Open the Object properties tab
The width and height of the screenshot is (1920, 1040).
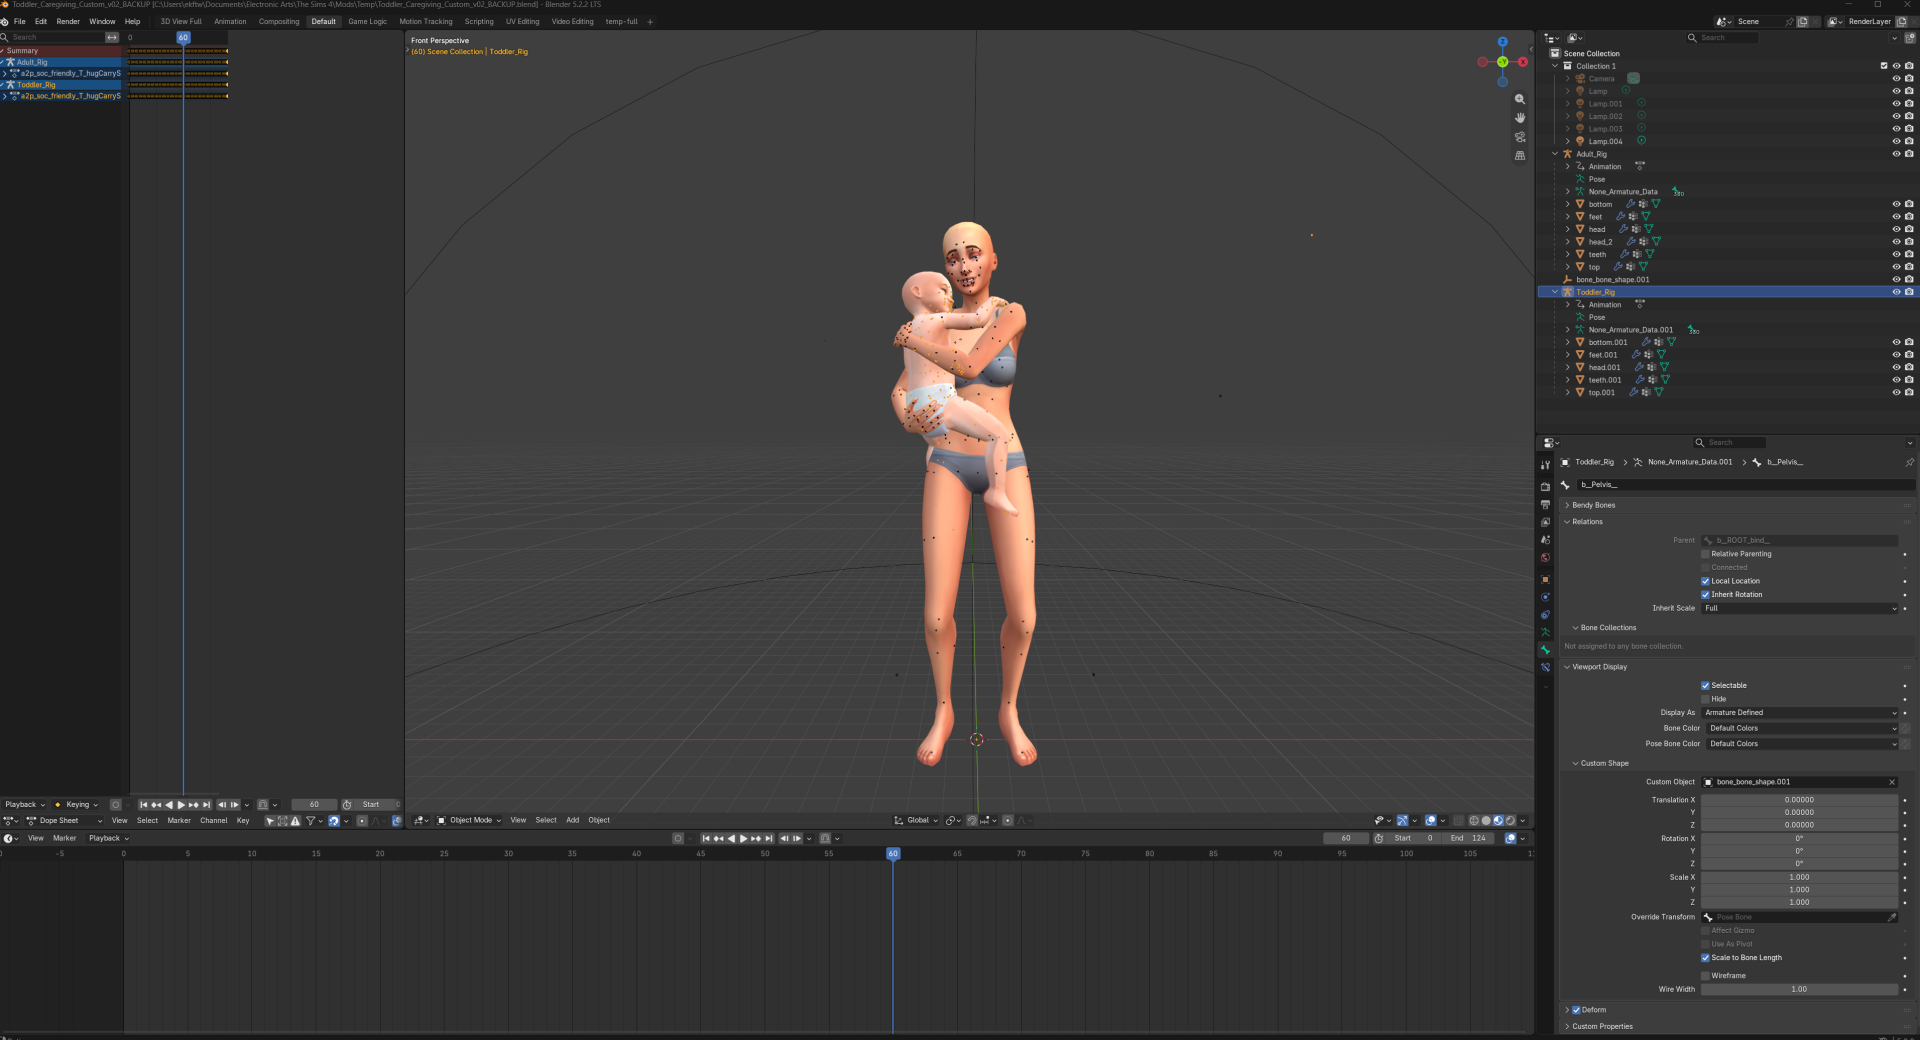pos(1545,579)
